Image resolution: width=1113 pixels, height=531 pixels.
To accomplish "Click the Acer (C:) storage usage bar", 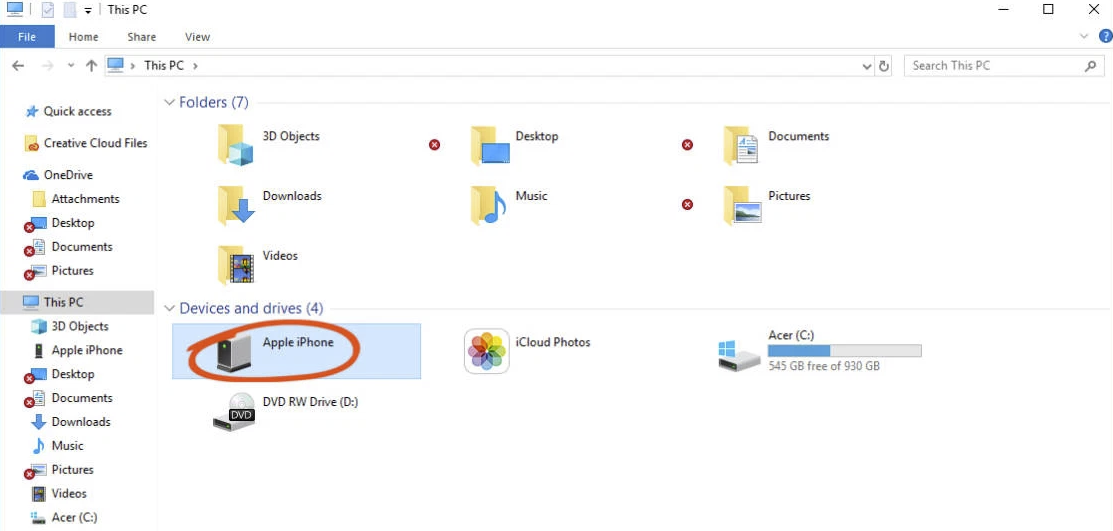I will click(x=844, y=351).
